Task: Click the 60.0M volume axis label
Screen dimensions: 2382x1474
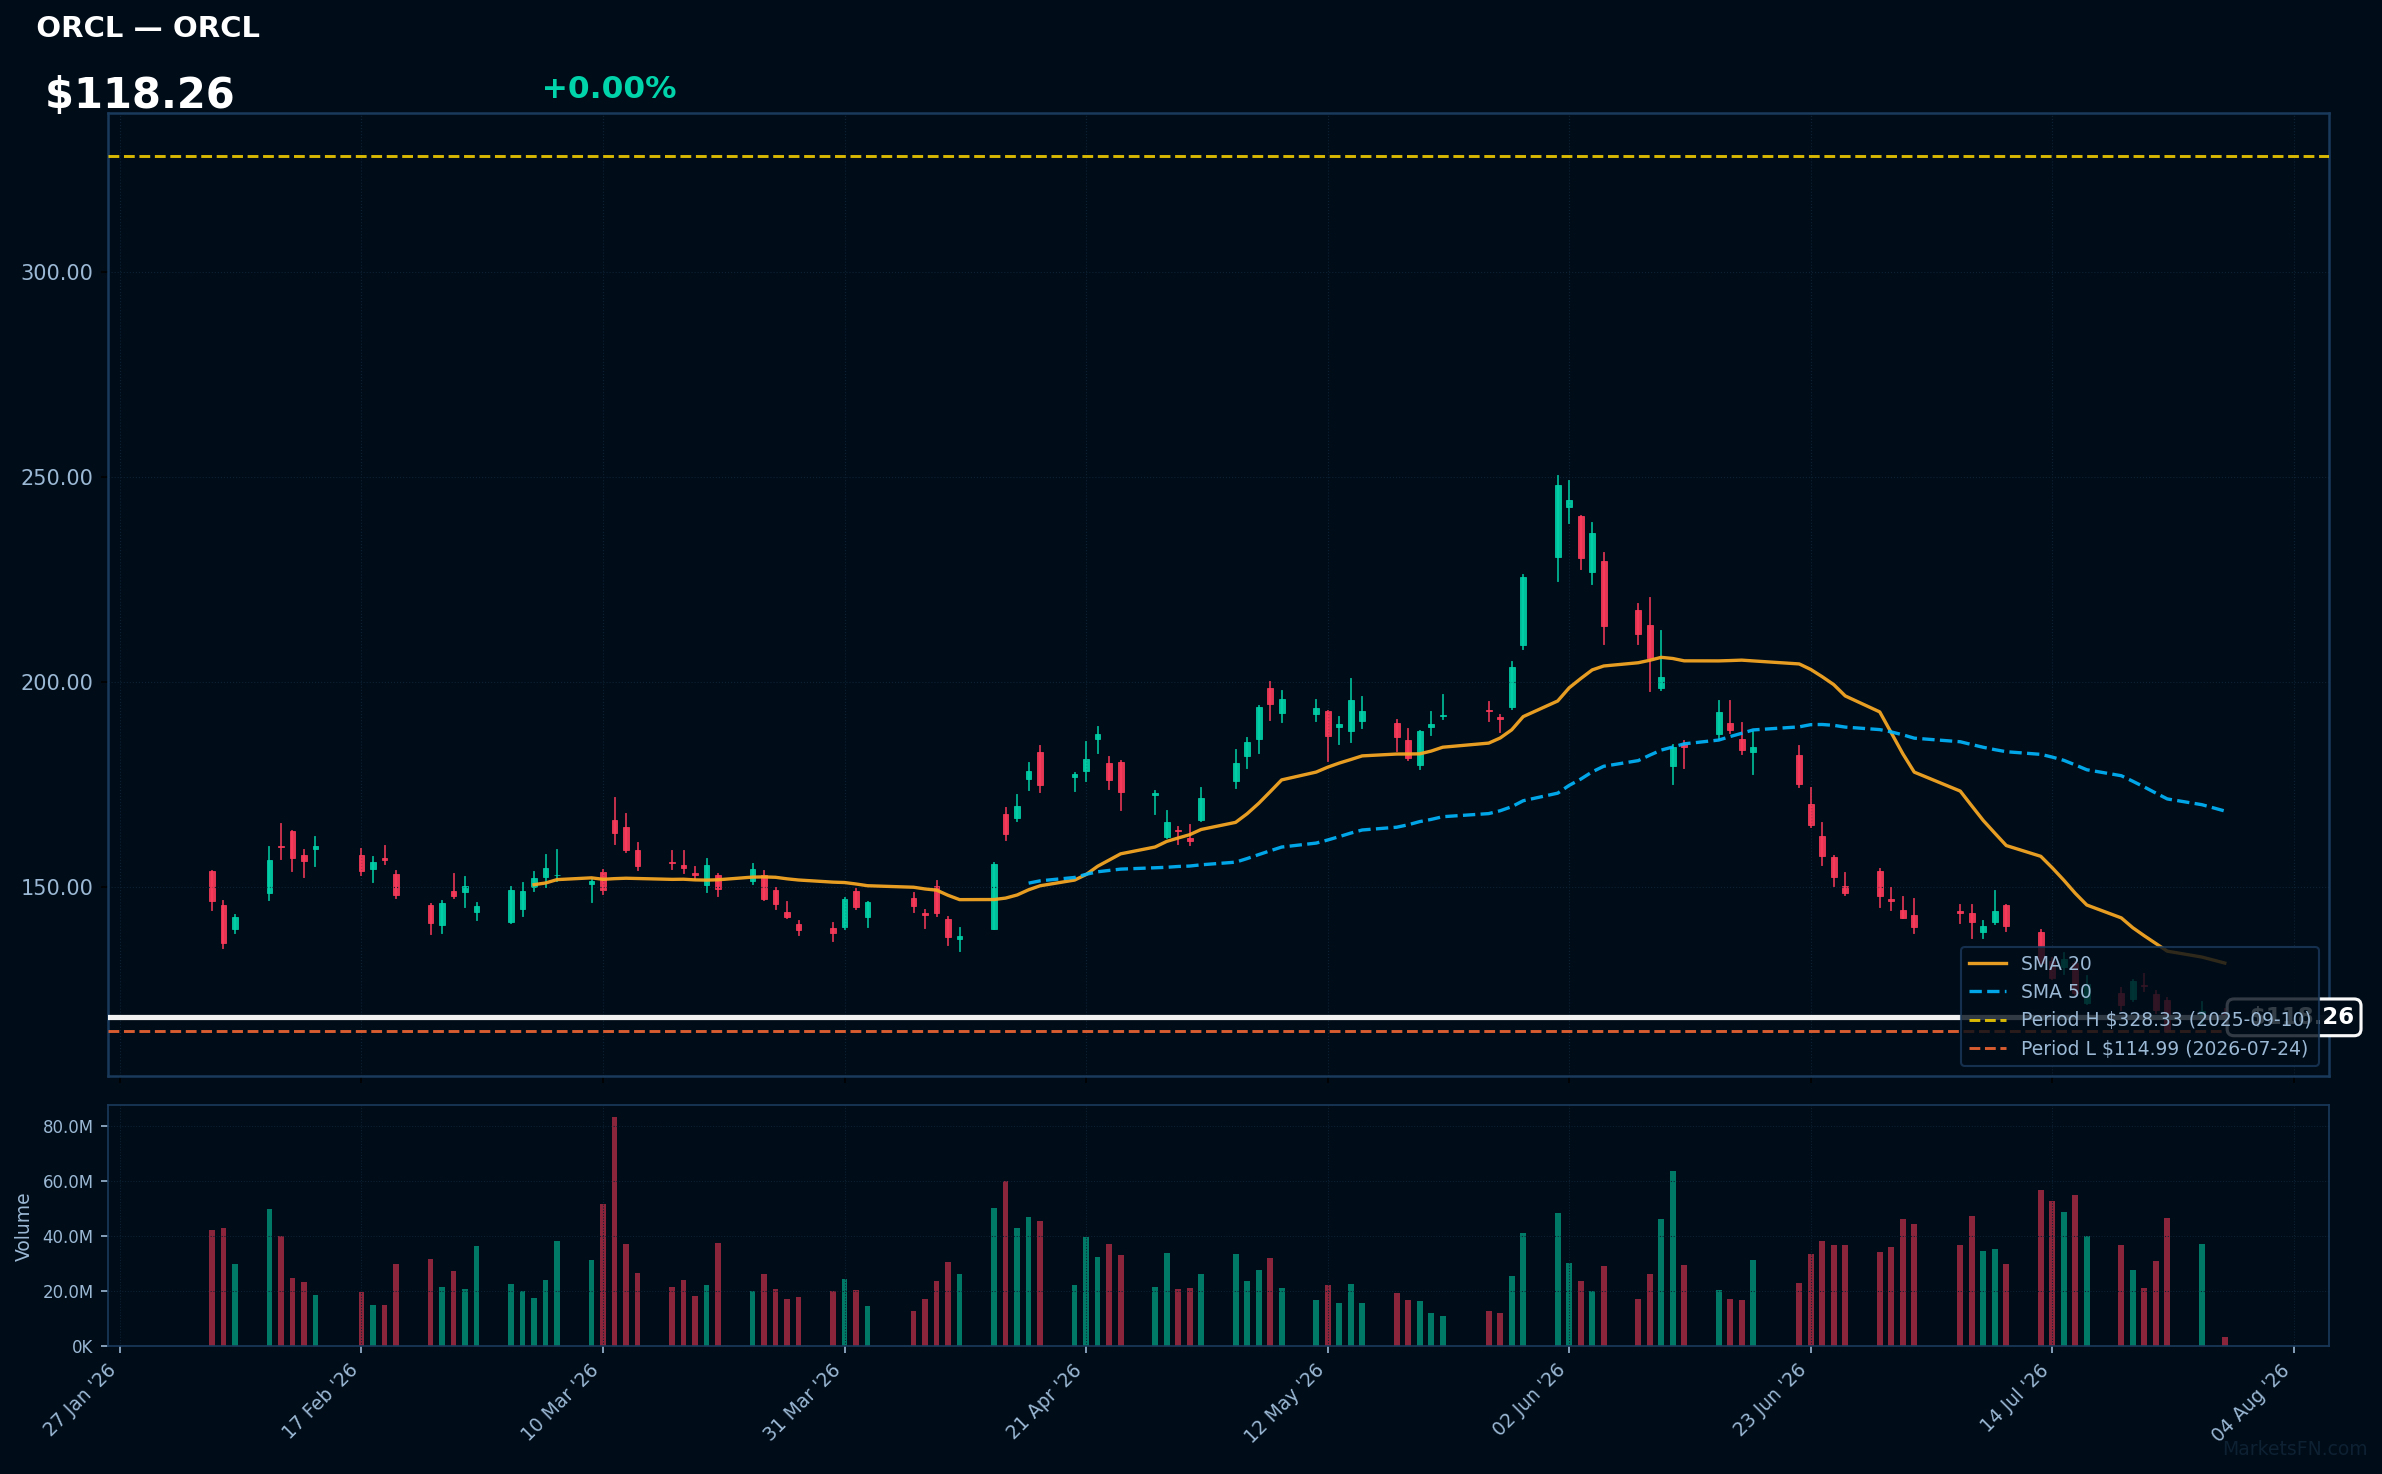Action: (x=68, y=1182)
